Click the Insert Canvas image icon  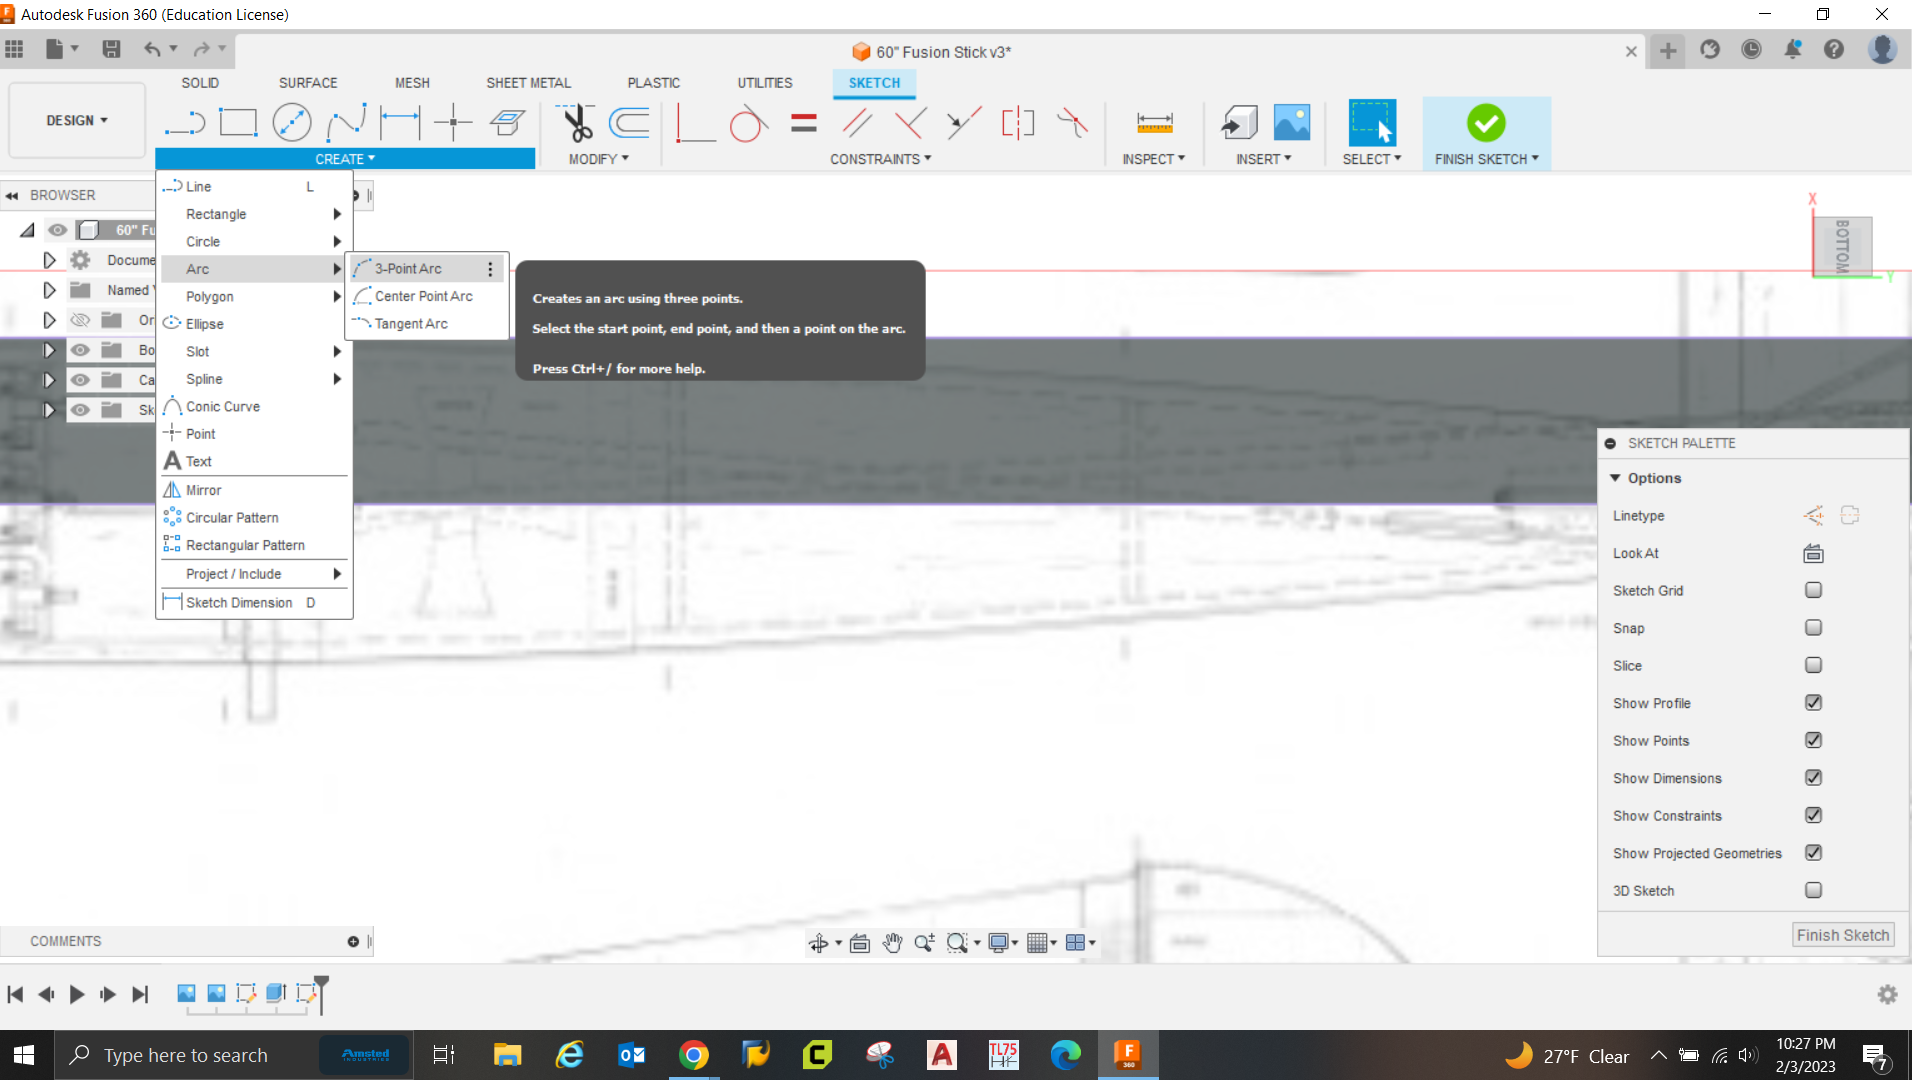1292,123
